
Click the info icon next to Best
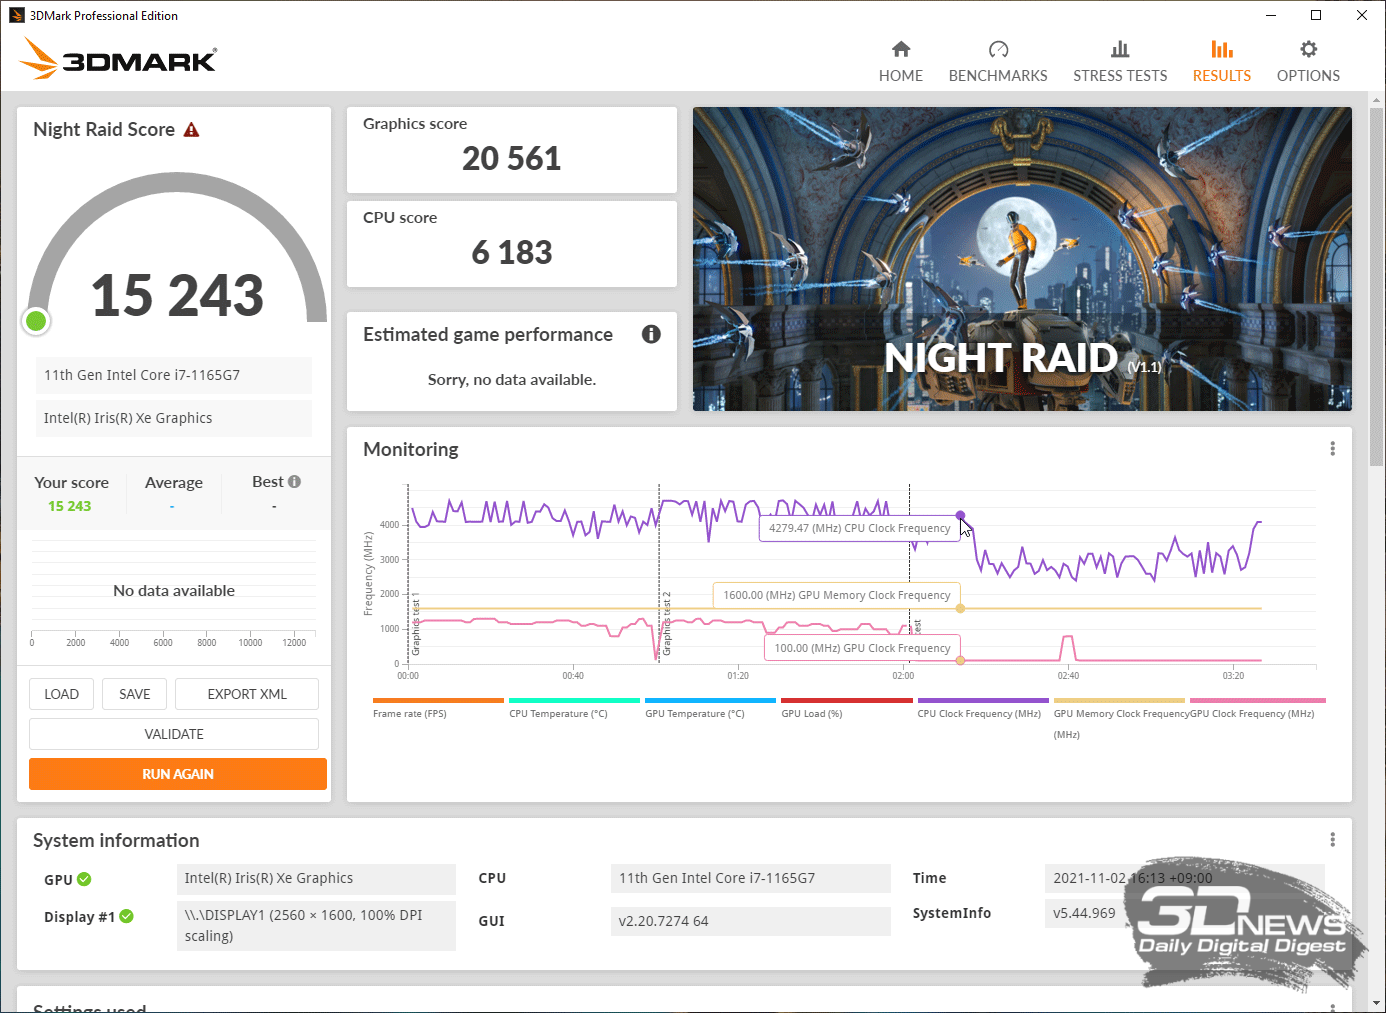tap(294, 481)
